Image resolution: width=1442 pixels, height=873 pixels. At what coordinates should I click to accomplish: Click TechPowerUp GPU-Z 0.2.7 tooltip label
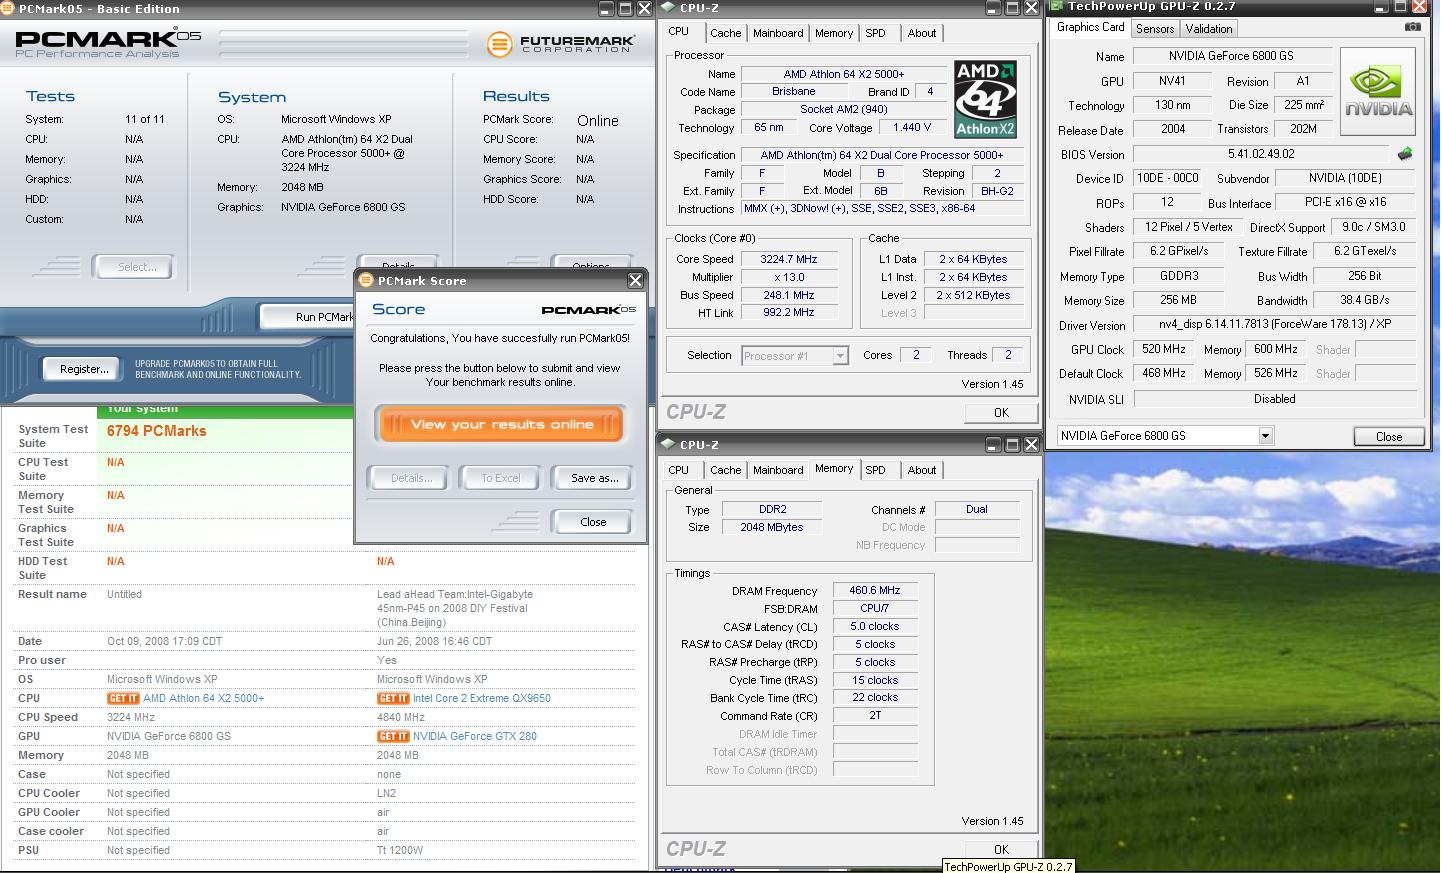[x=1008, y=866]
